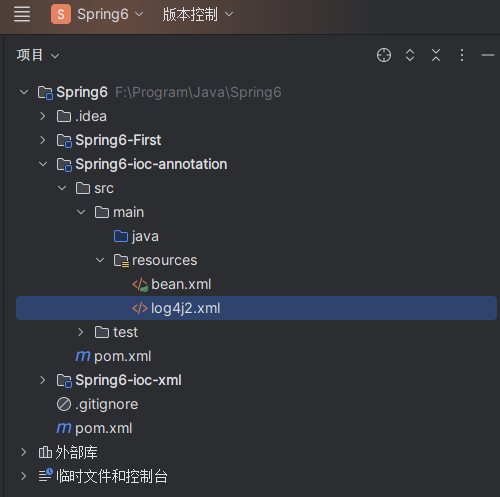The image size is (500, 497).
Task: Select the Spring6-ioc-xml module name
Action: 128,380
